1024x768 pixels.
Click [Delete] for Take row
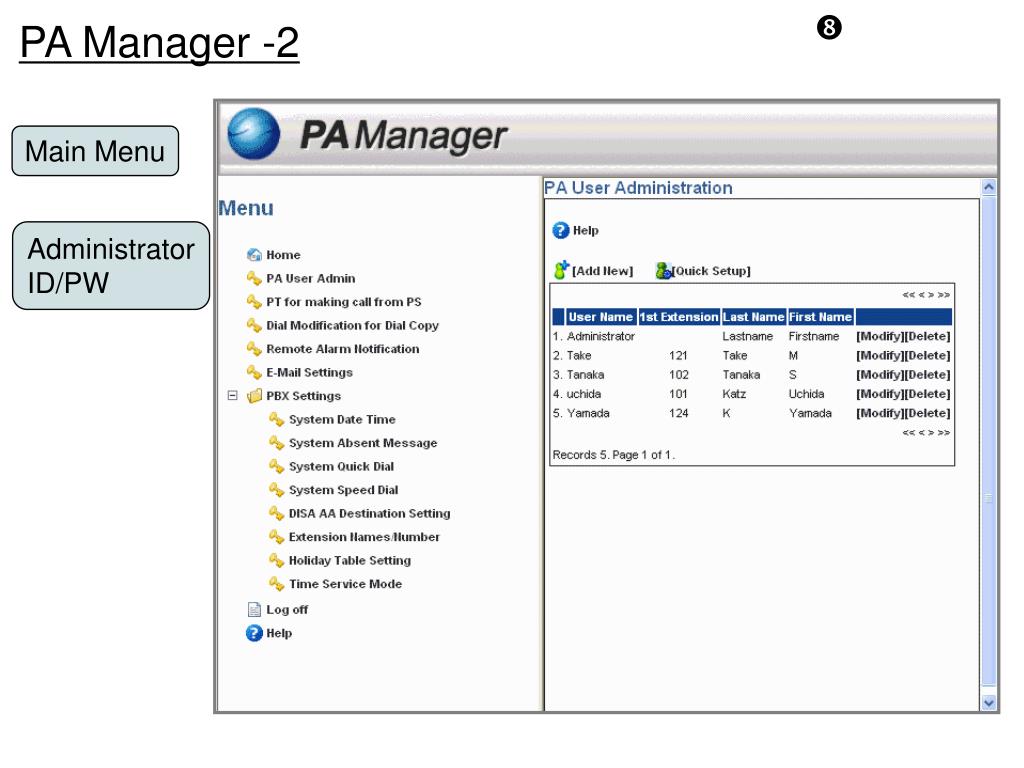[927, 355]
